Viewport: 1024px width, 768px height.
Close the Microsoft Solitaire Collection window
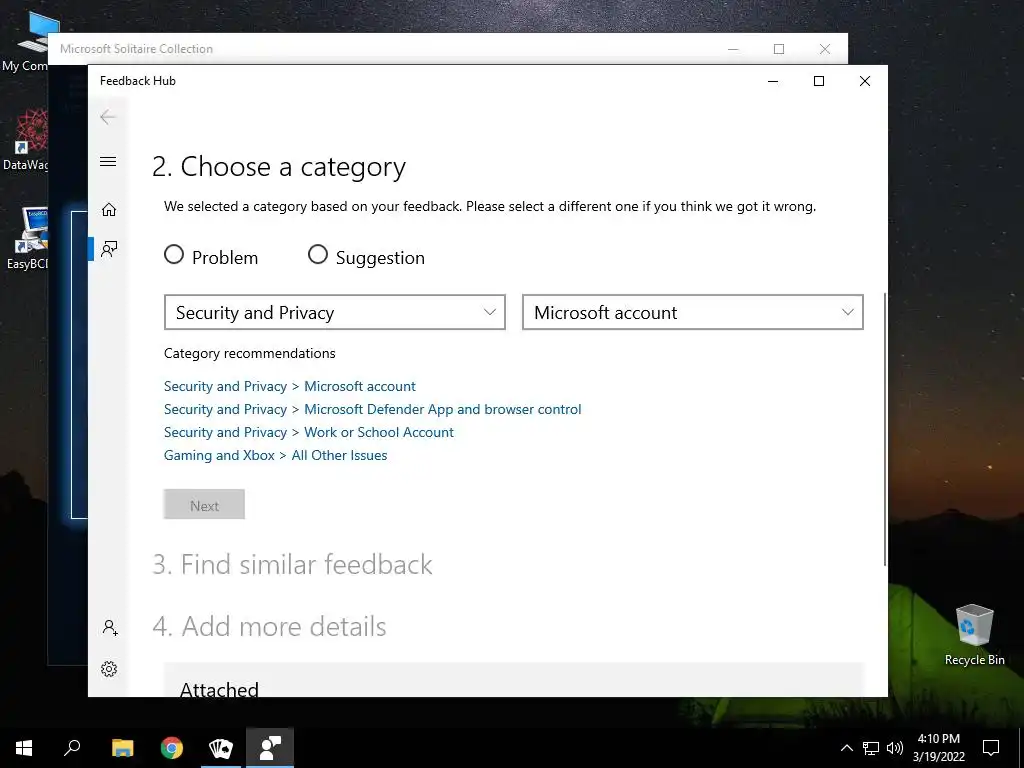click(x=825, y=49)
